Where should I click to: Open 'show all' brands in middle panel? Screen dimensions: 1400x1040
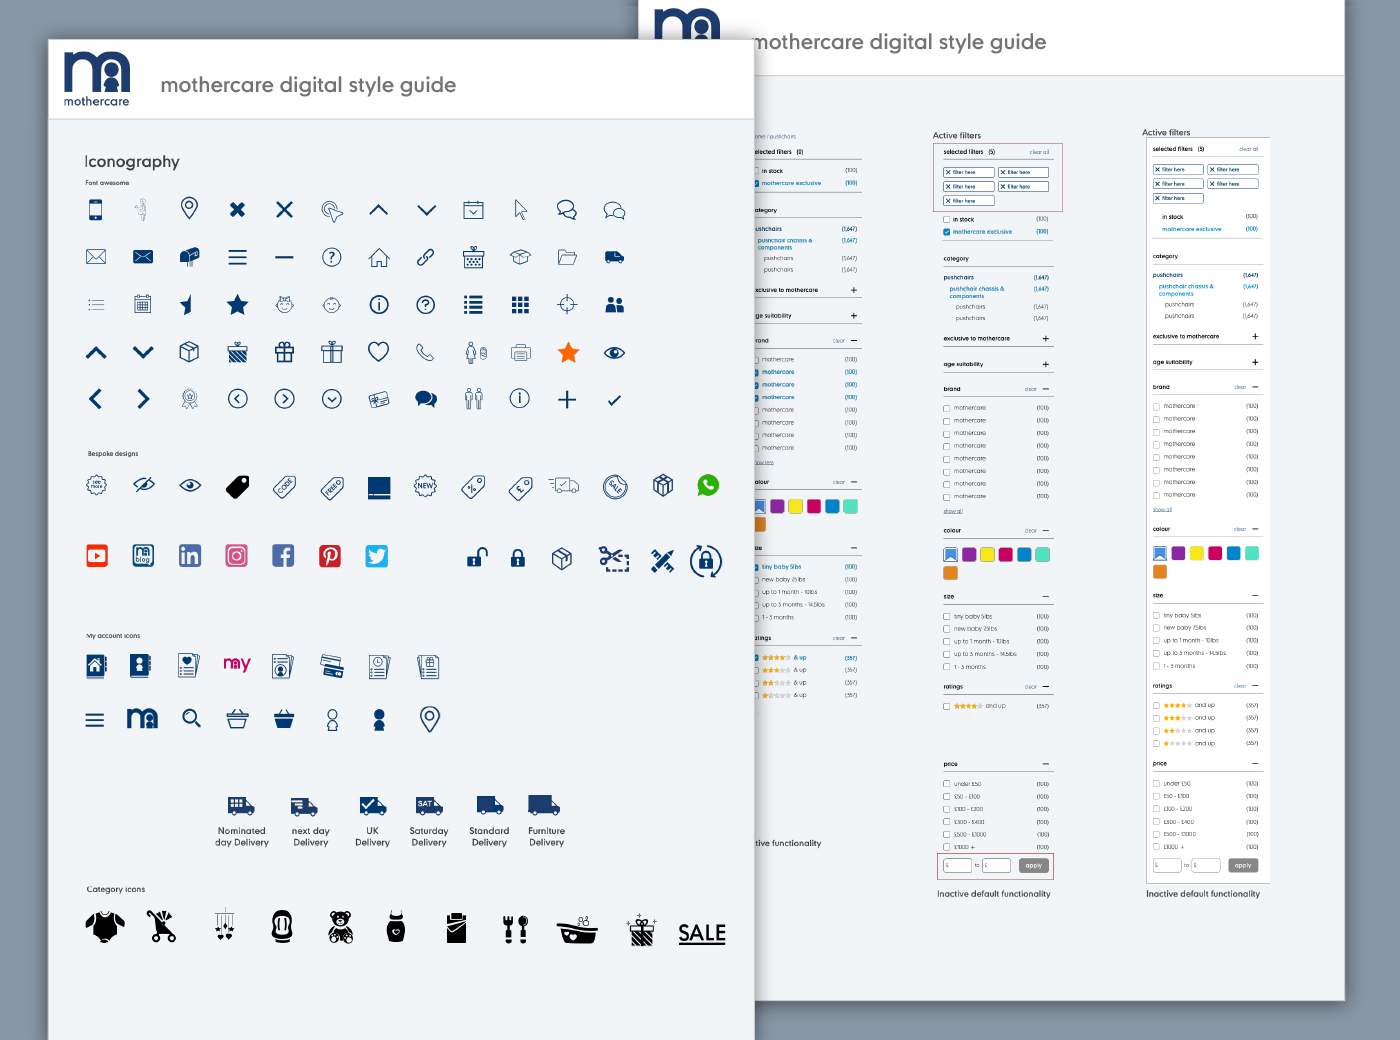point(953,511)
